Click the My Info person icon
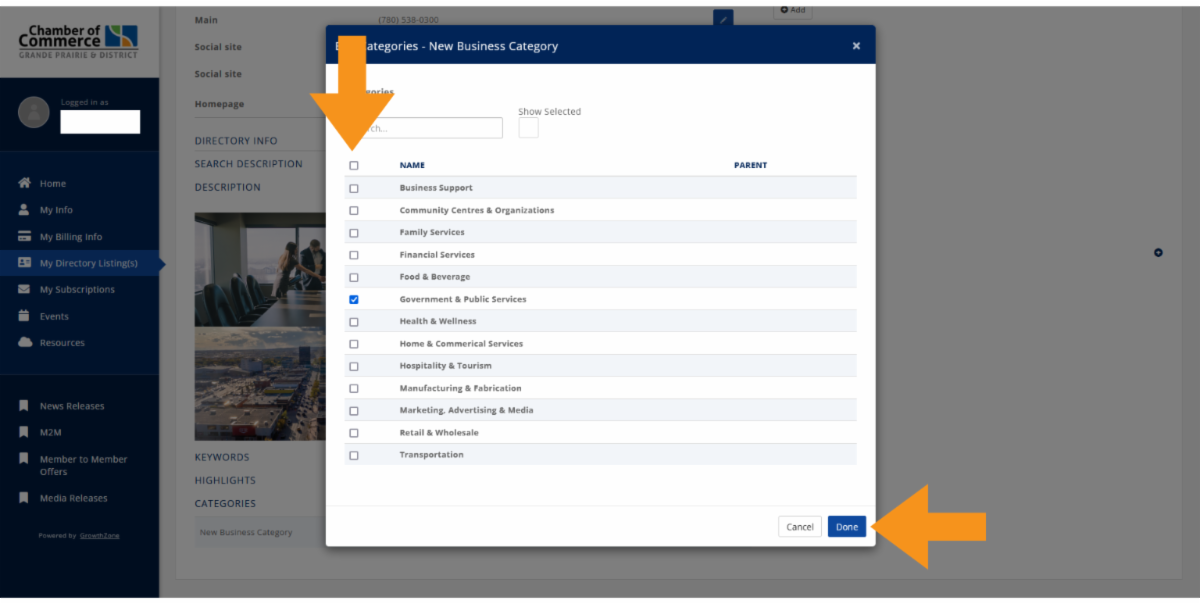Image resolution: width=1200 pixels, height=604 pixels. click(25, 210)
